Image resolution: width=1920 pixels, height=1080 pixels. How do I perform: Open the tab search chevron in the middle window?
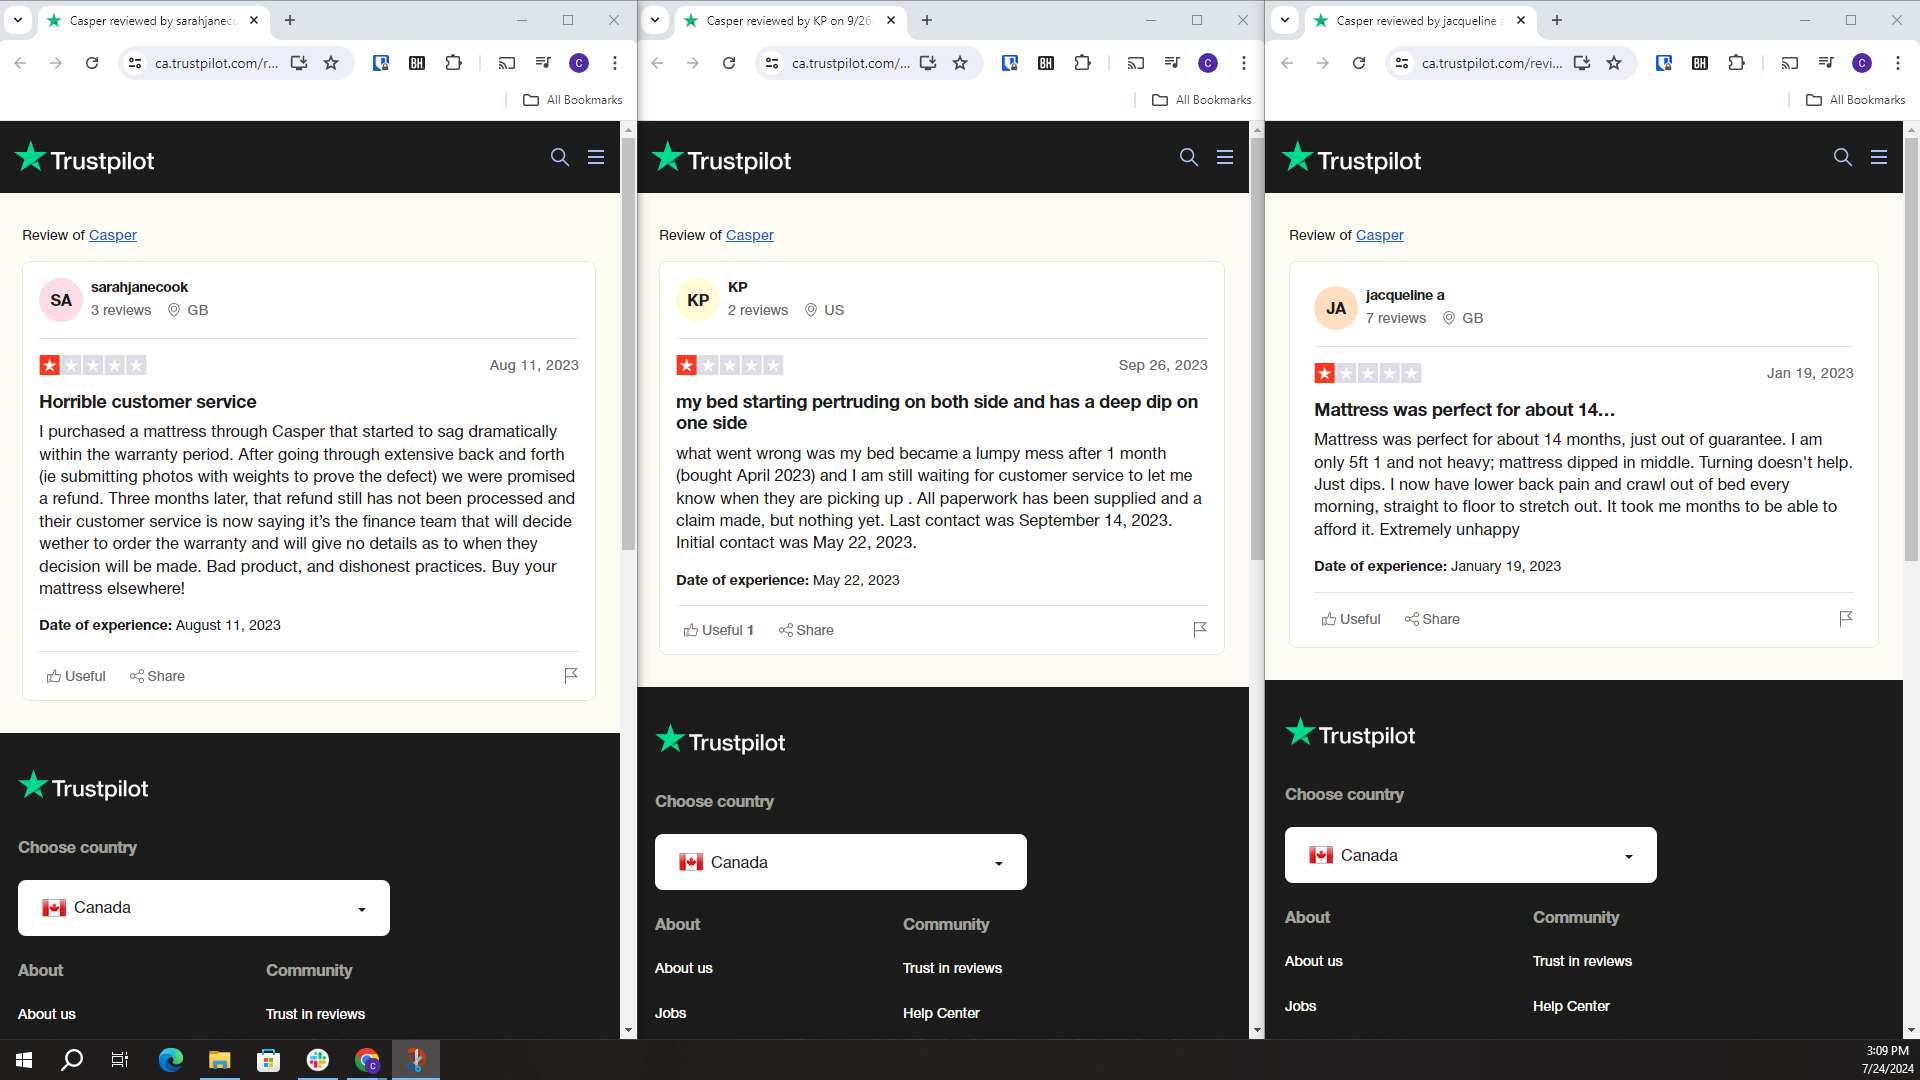click(655, 20)
